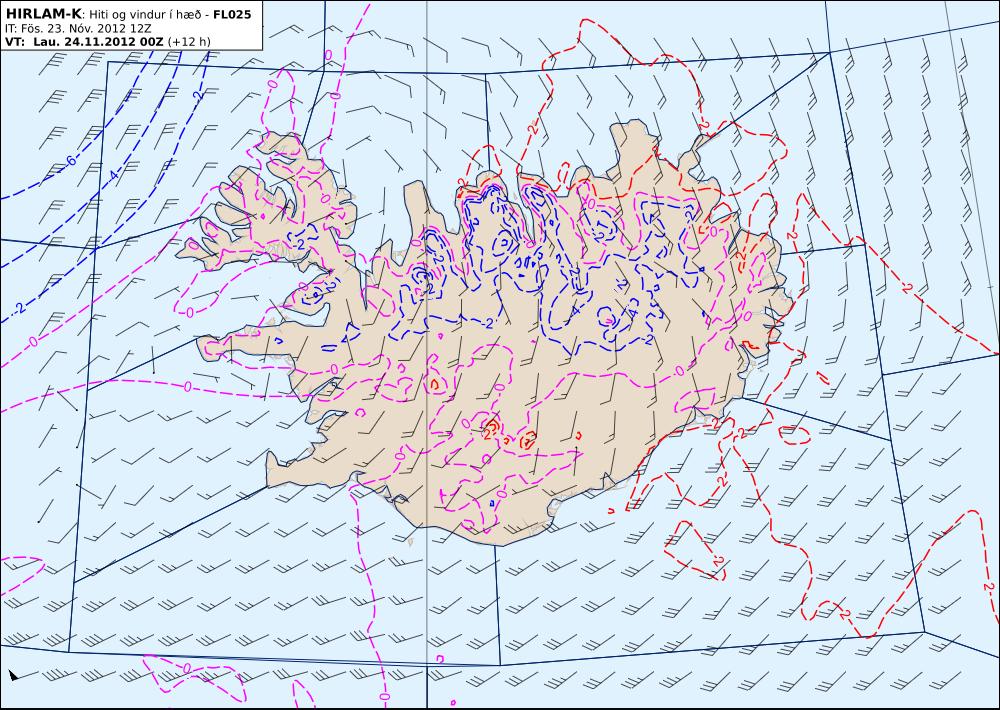Click the blue -6 isotherm label
Screen dimensions: 1000x710
pos(70,161)
